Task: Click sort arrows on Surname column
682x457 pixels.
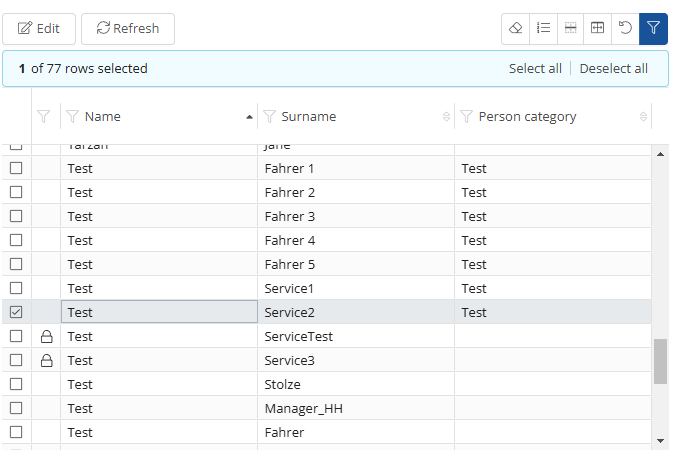Action: [x=446, y=117]
